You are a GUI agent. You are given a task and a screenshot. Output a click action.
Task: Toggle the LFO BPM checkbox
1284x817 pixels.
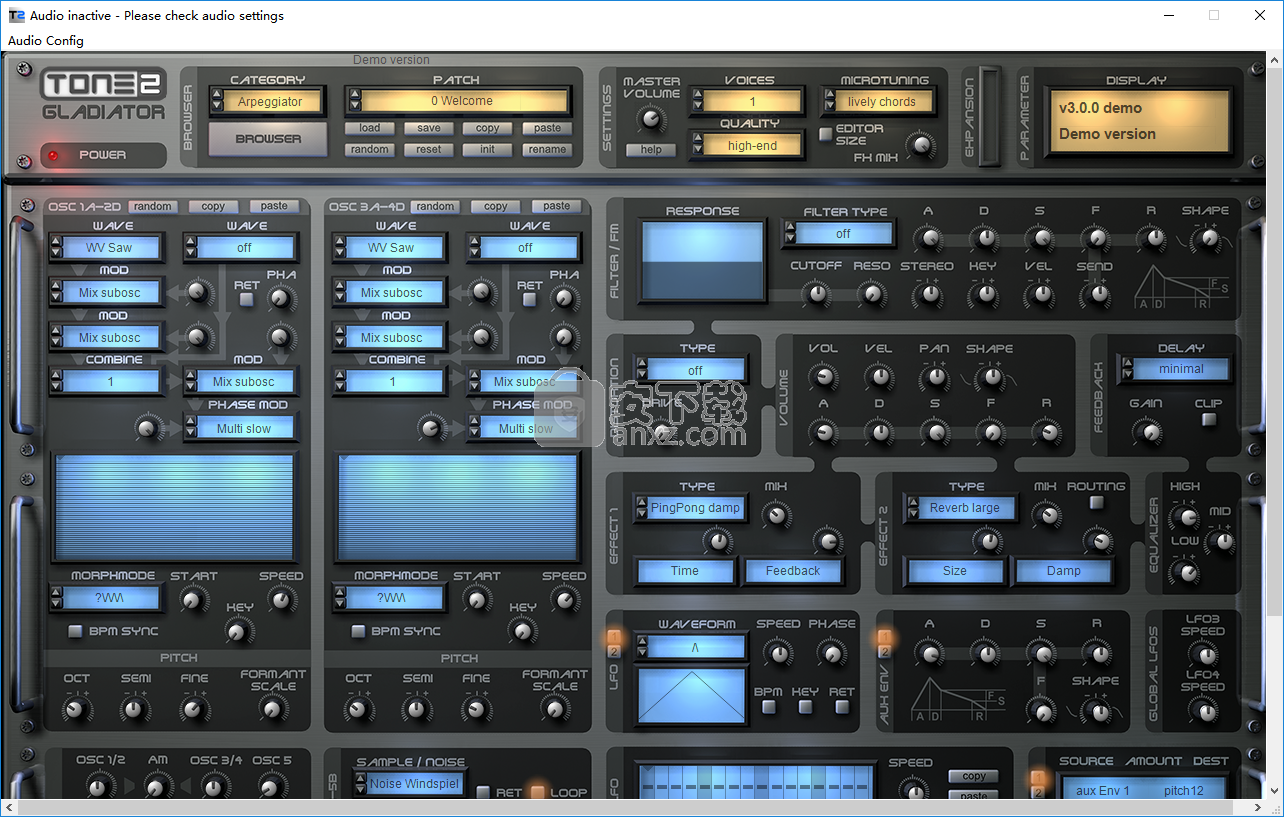(768, 707)
